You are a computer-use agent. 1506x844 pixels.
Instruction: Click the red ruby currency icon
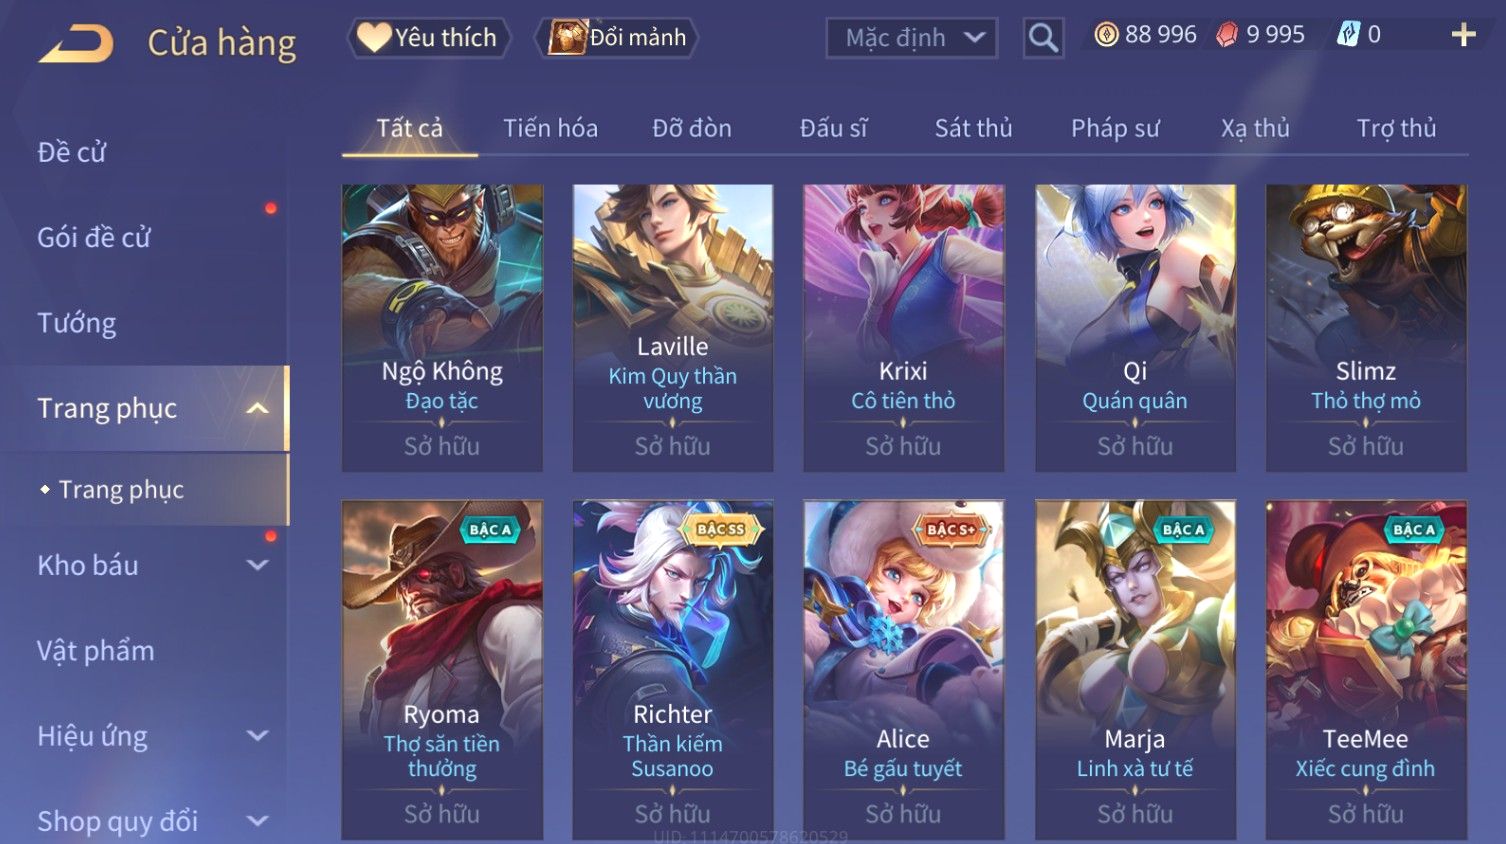1227,35
